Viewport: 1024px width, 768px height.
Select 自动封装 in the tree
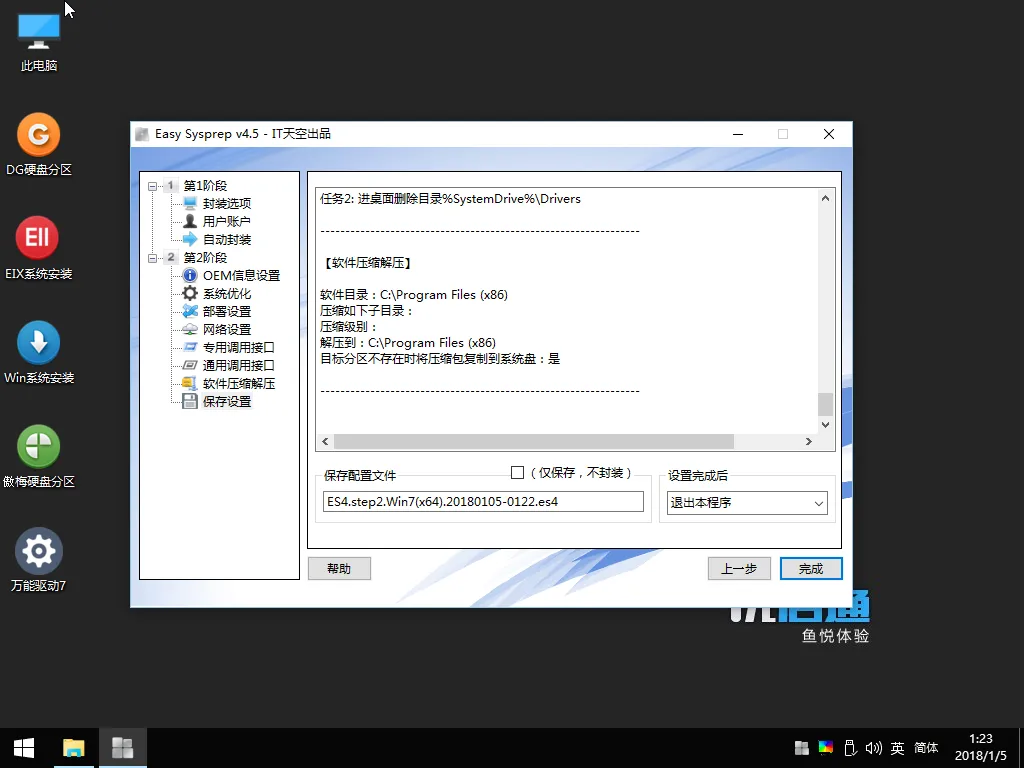click(227, 240)
